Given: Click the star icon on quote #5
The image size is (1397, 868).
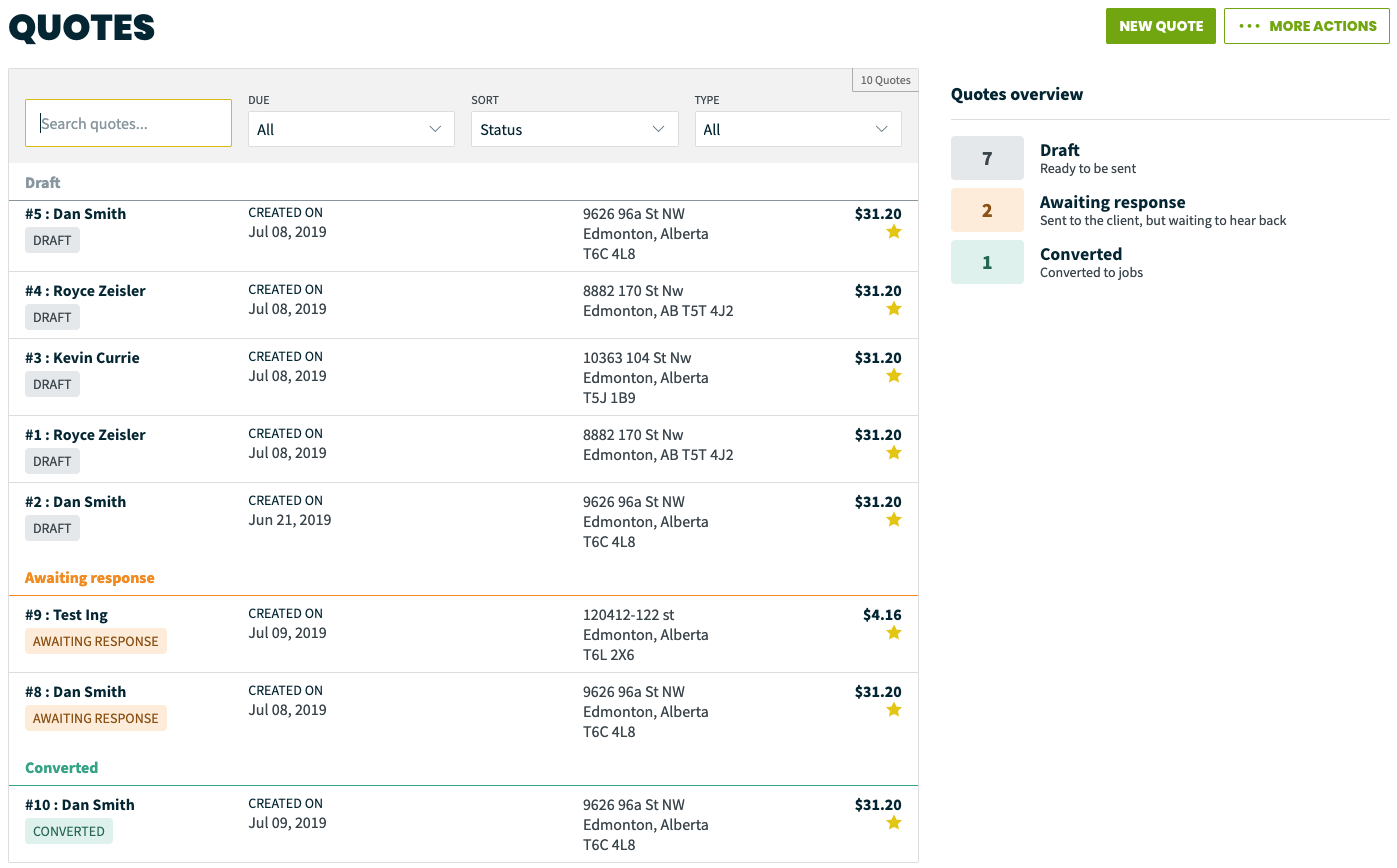Looking at the screenshot, I should point(893,232).
